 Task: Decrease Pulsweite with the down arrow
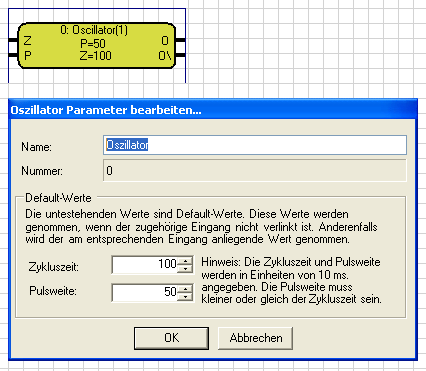click(185, 297)
